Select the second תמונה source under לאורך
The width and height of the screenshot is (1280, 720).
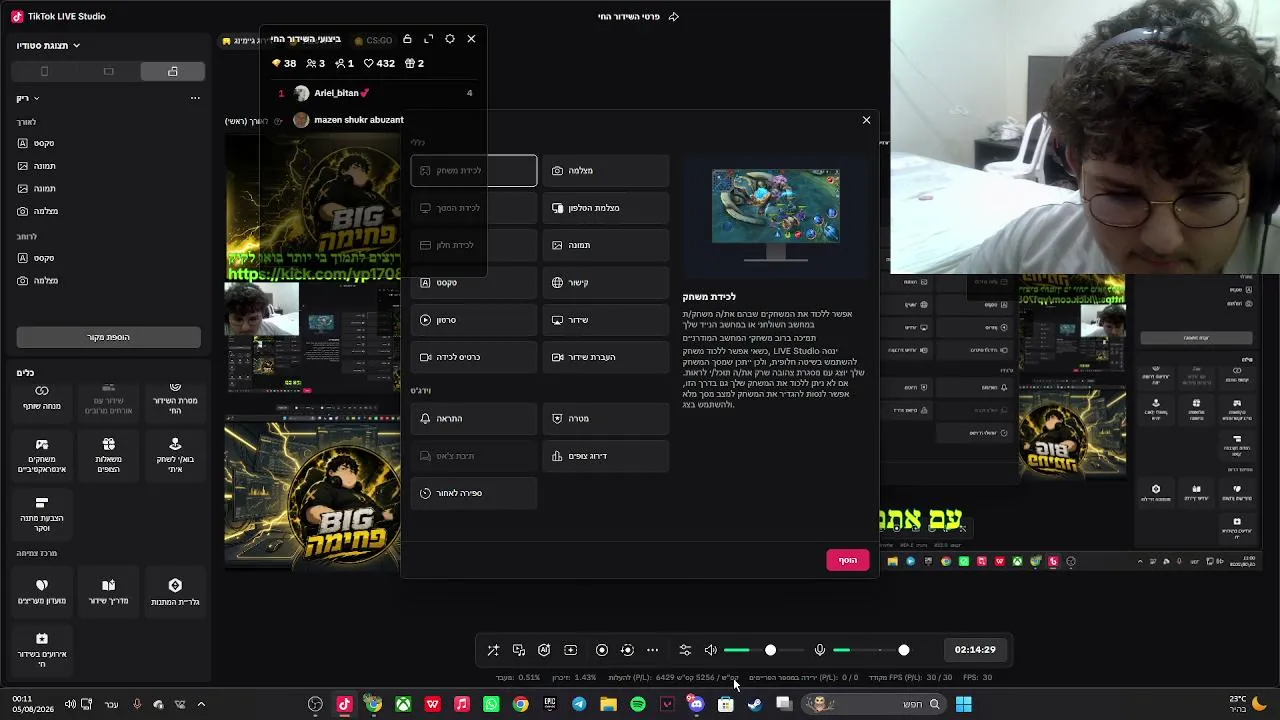pos(108,188)
